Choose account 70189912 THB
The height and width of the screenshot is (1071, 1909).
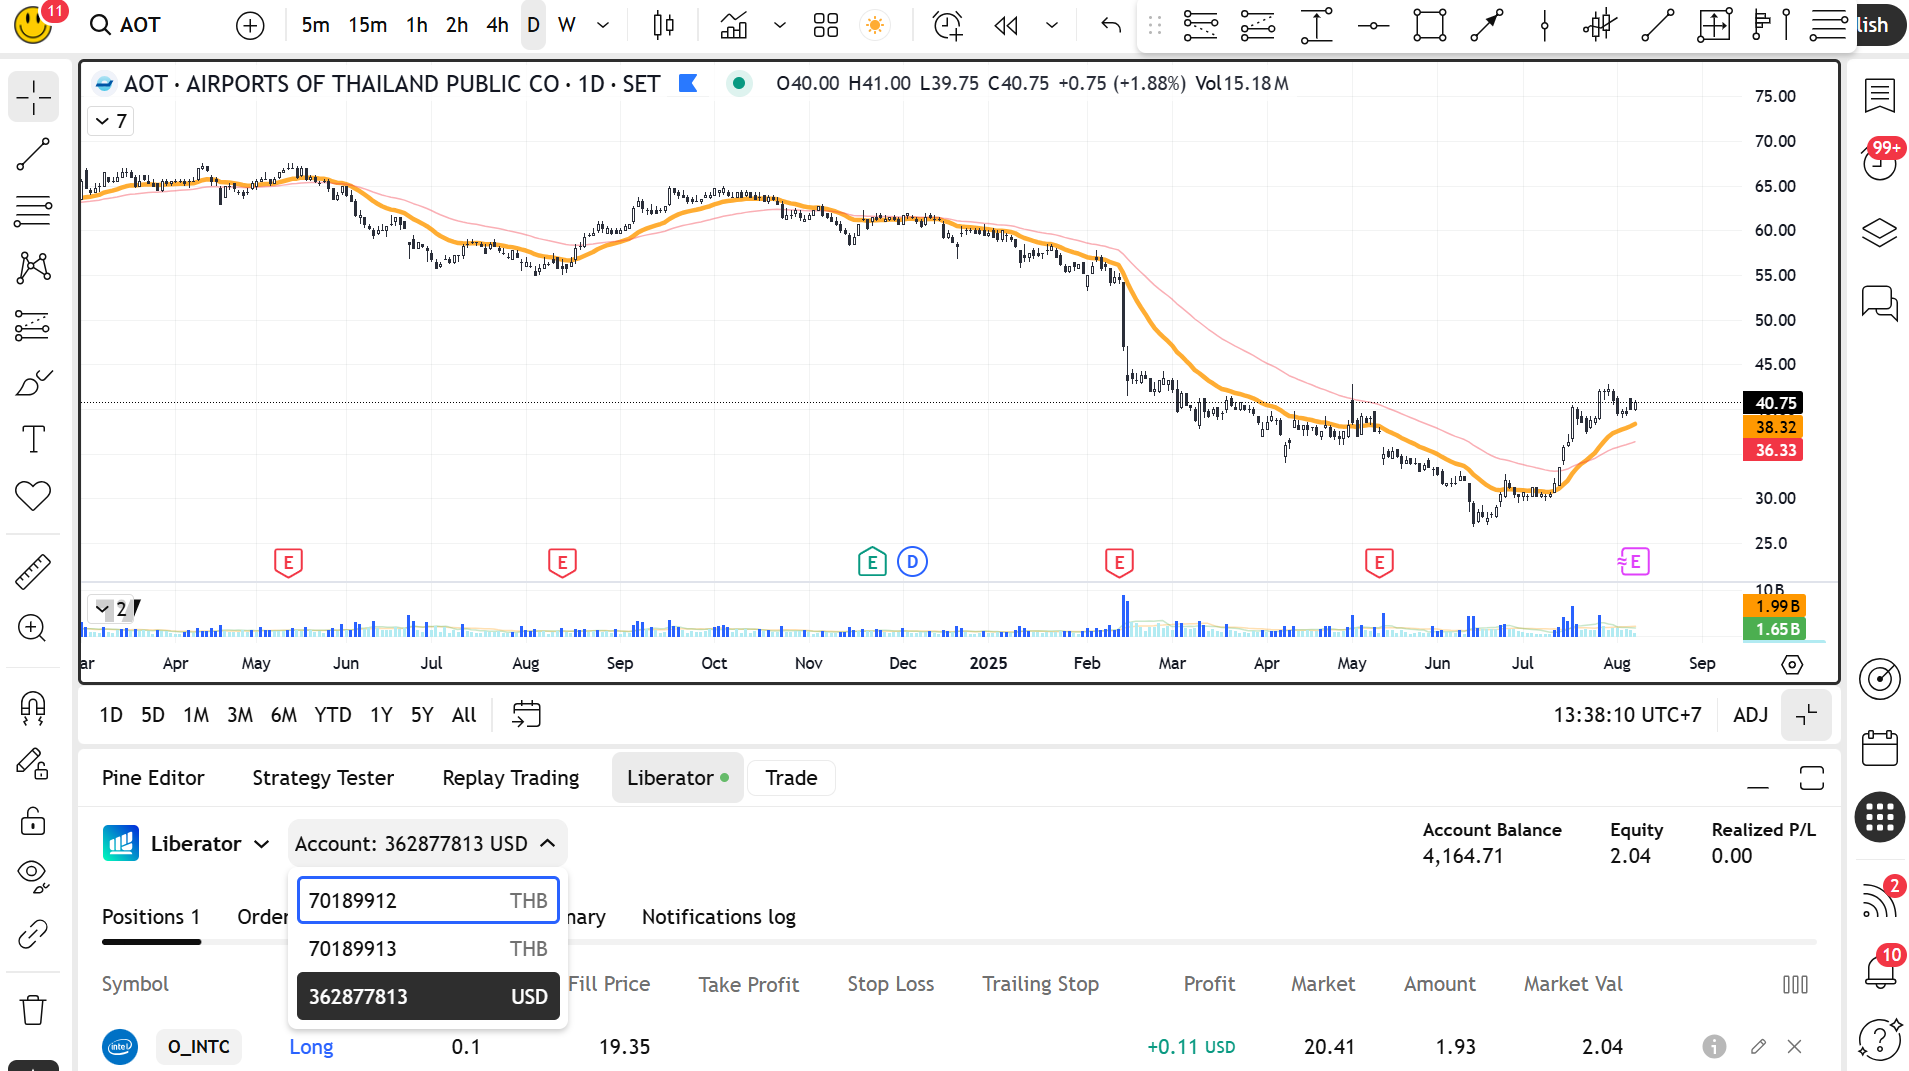click(428, 900)
